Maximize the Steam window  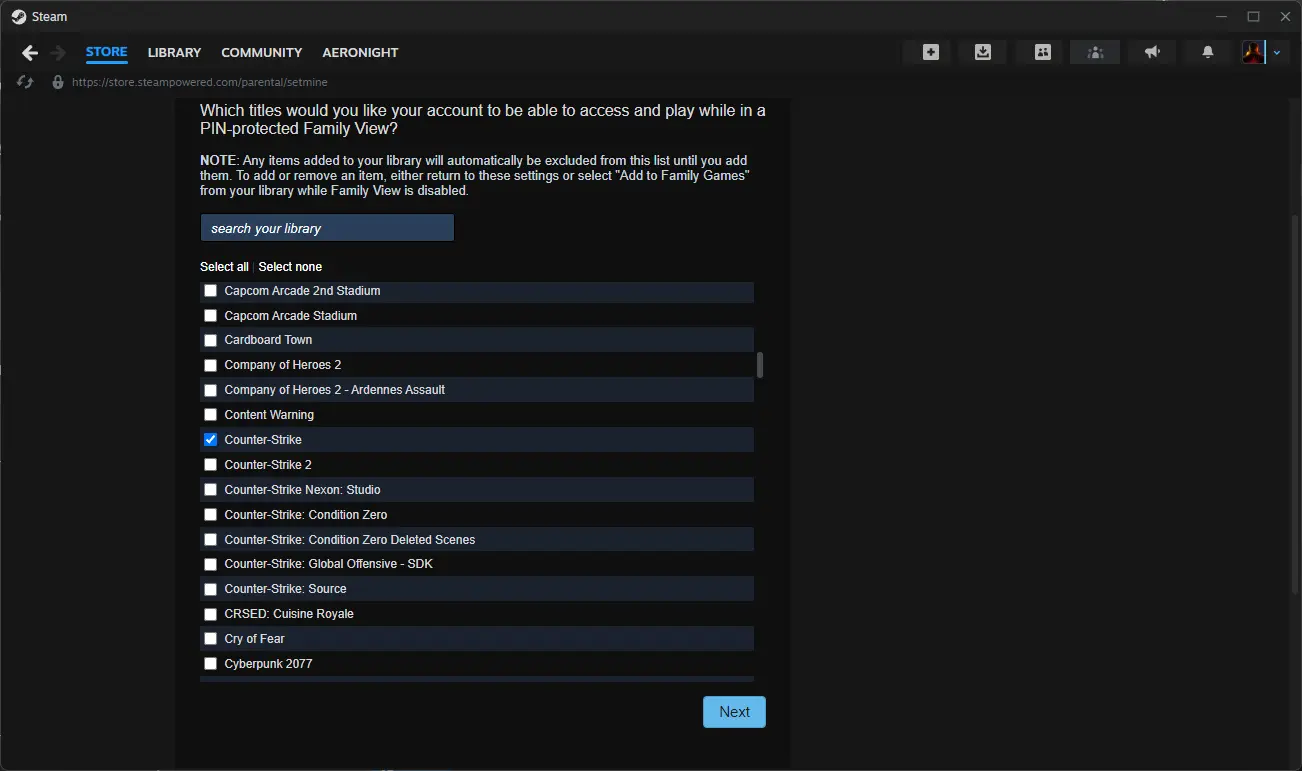1253,17
